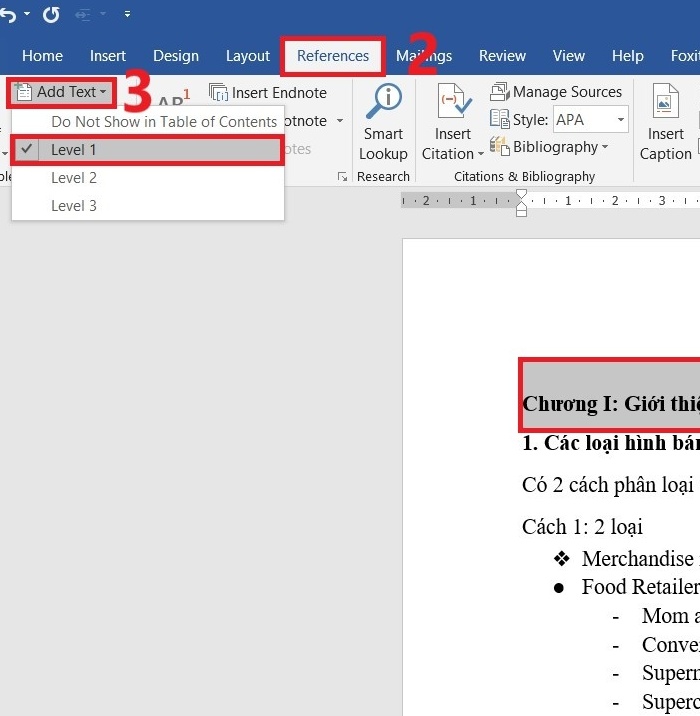Screen dimensions: 700x716
Task: Open Customize Quick Access Toolbar arrow
Action: pyautogui.click(x=127, y=15)
